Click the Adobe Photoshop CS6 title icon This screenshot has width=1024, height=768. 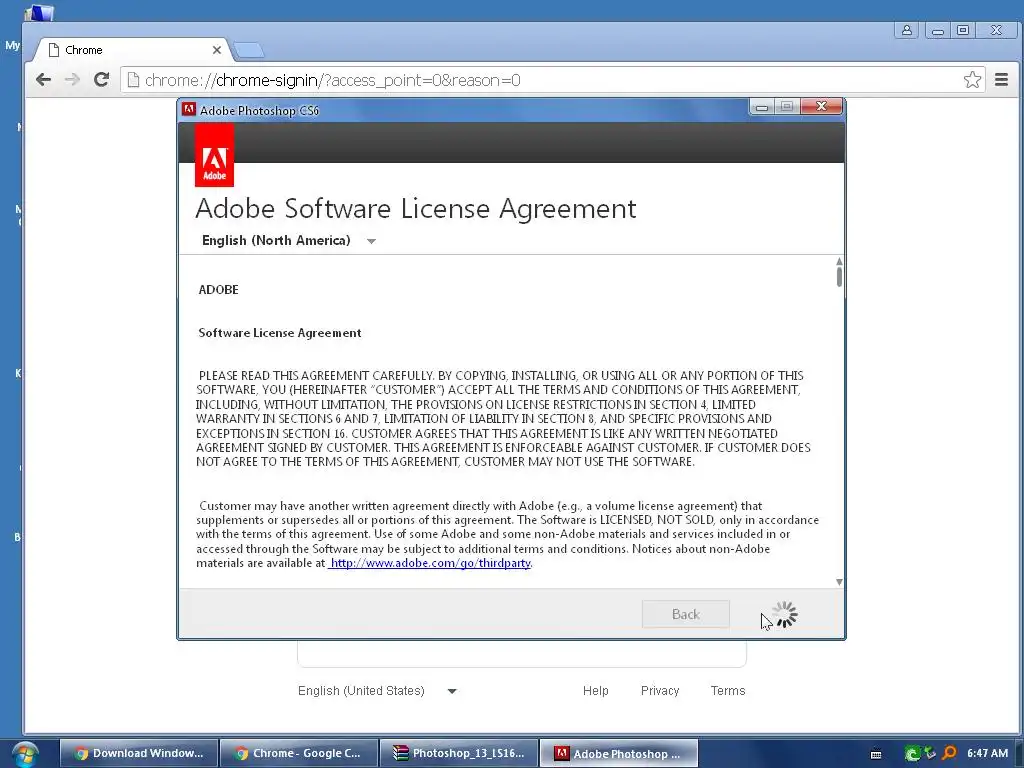[189, 109]
